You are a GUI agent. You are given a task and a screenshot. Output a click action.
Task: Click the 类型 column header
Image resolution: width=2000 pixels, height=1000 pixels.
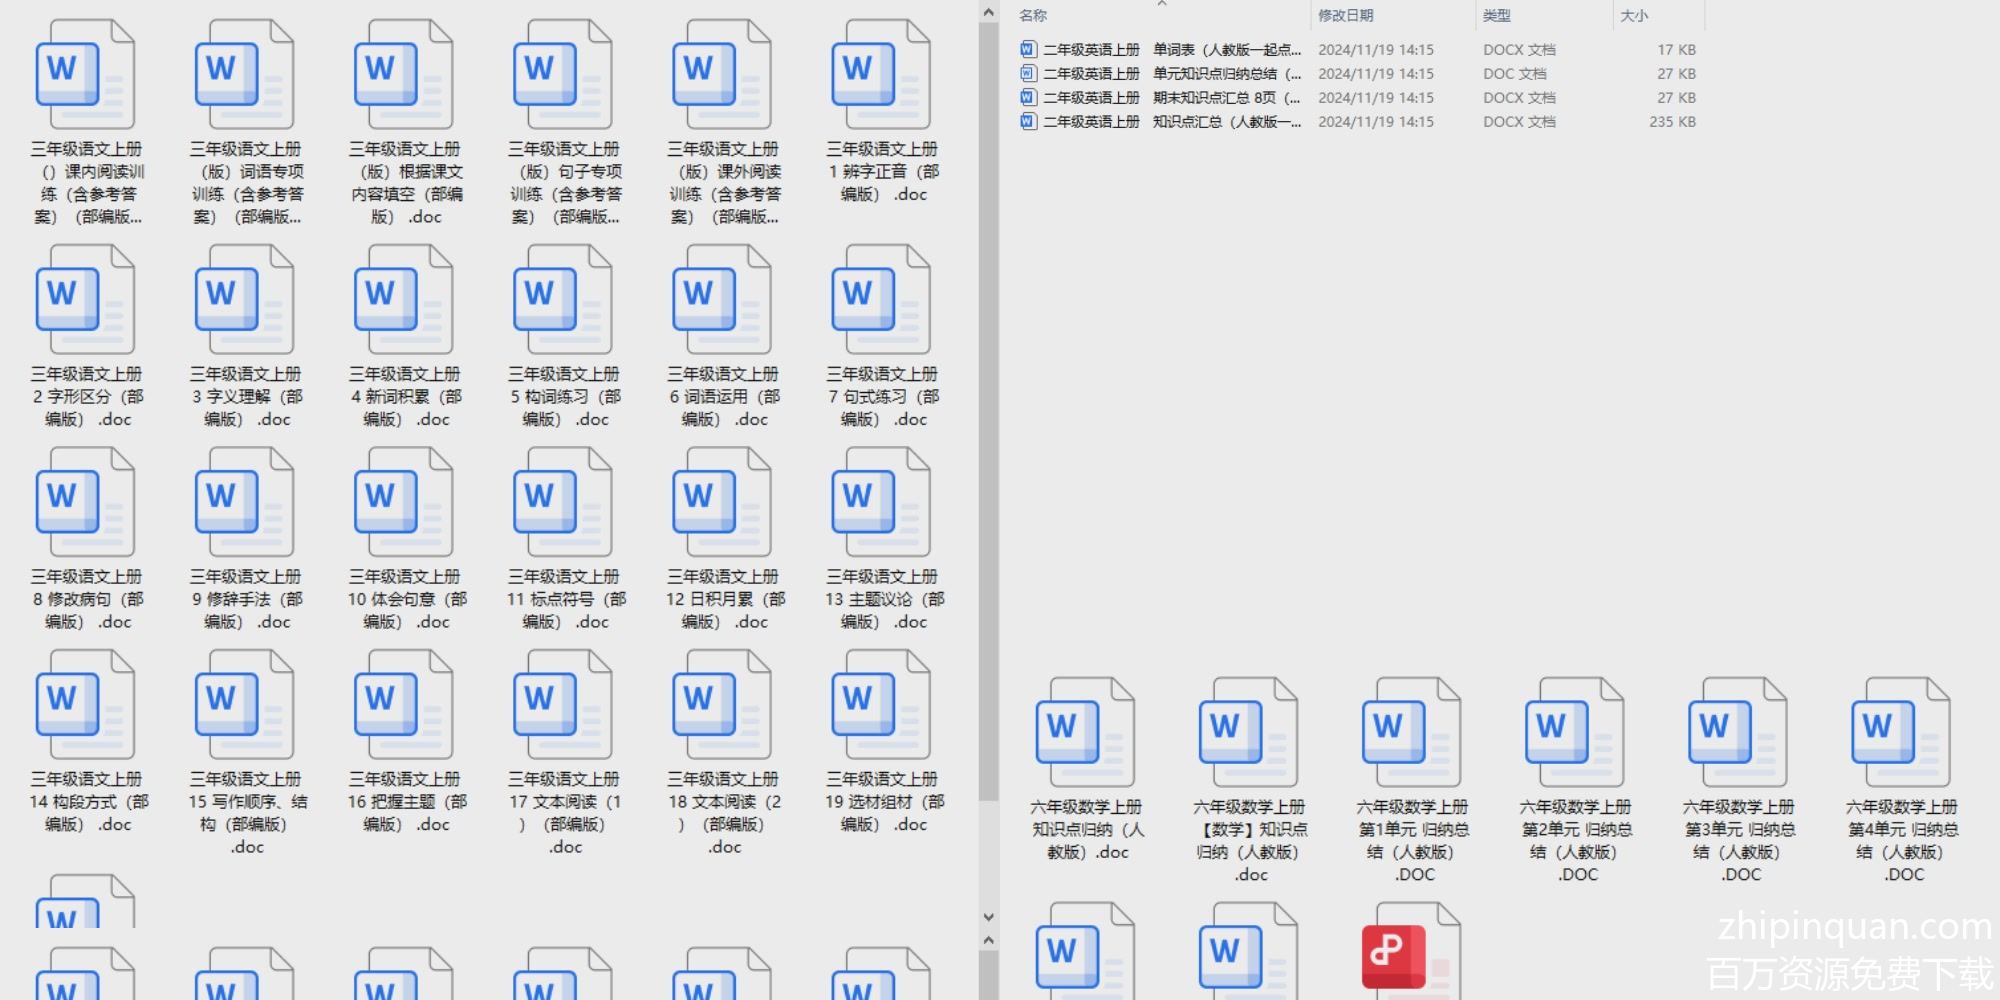click(x=1496, y=16)
